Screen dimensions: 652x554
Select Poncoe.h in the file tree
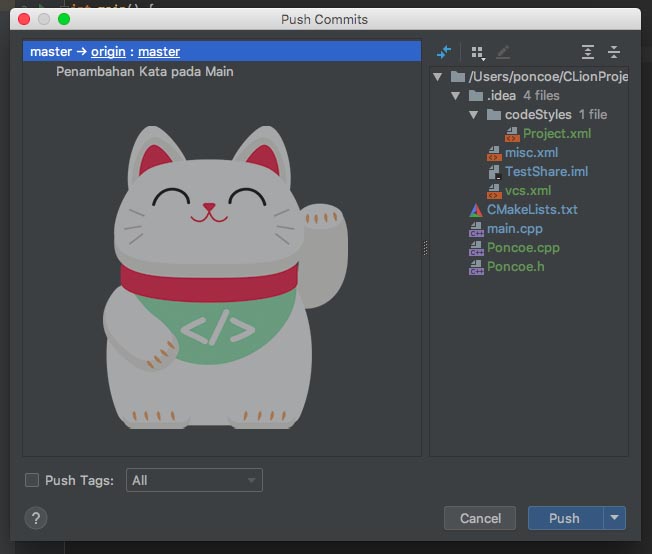(x=516, y=267)
